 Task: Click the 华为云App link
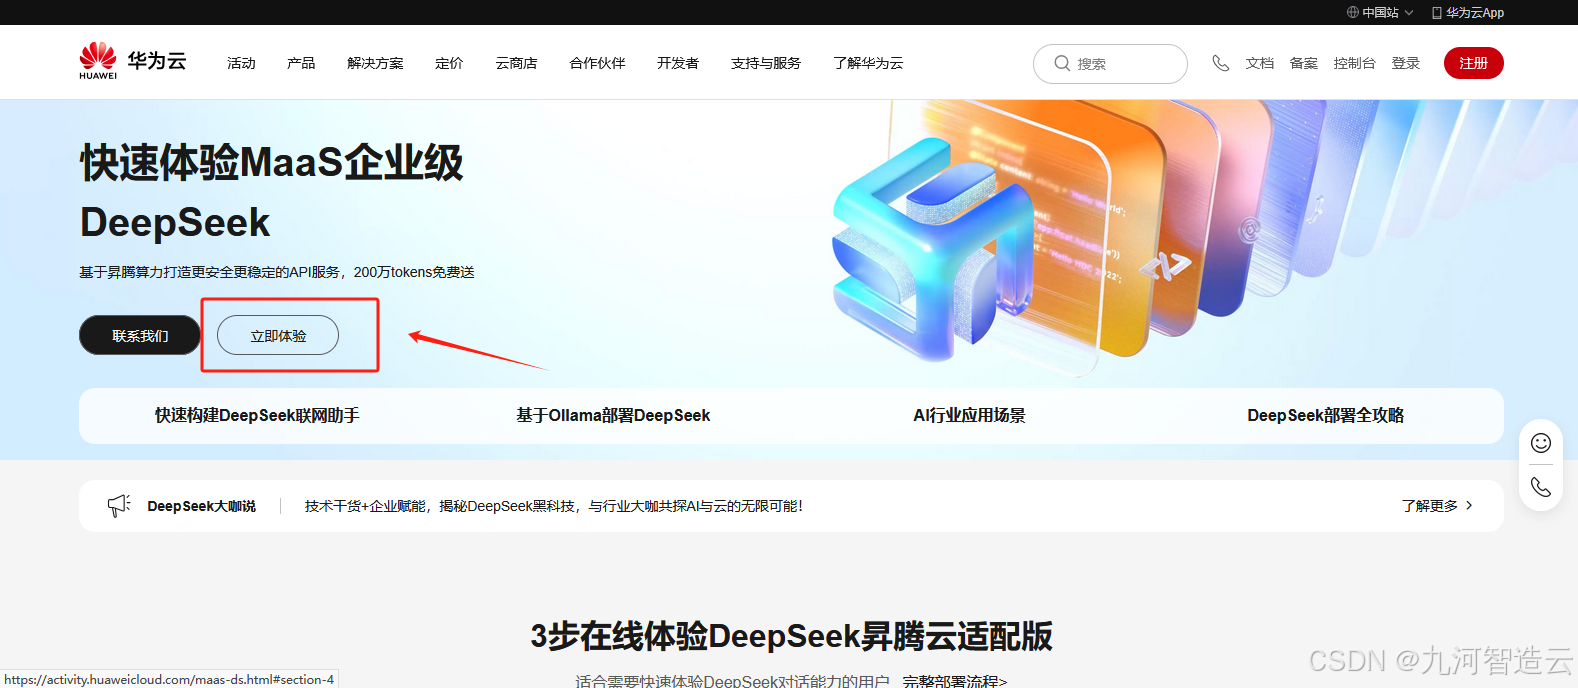1474,12
